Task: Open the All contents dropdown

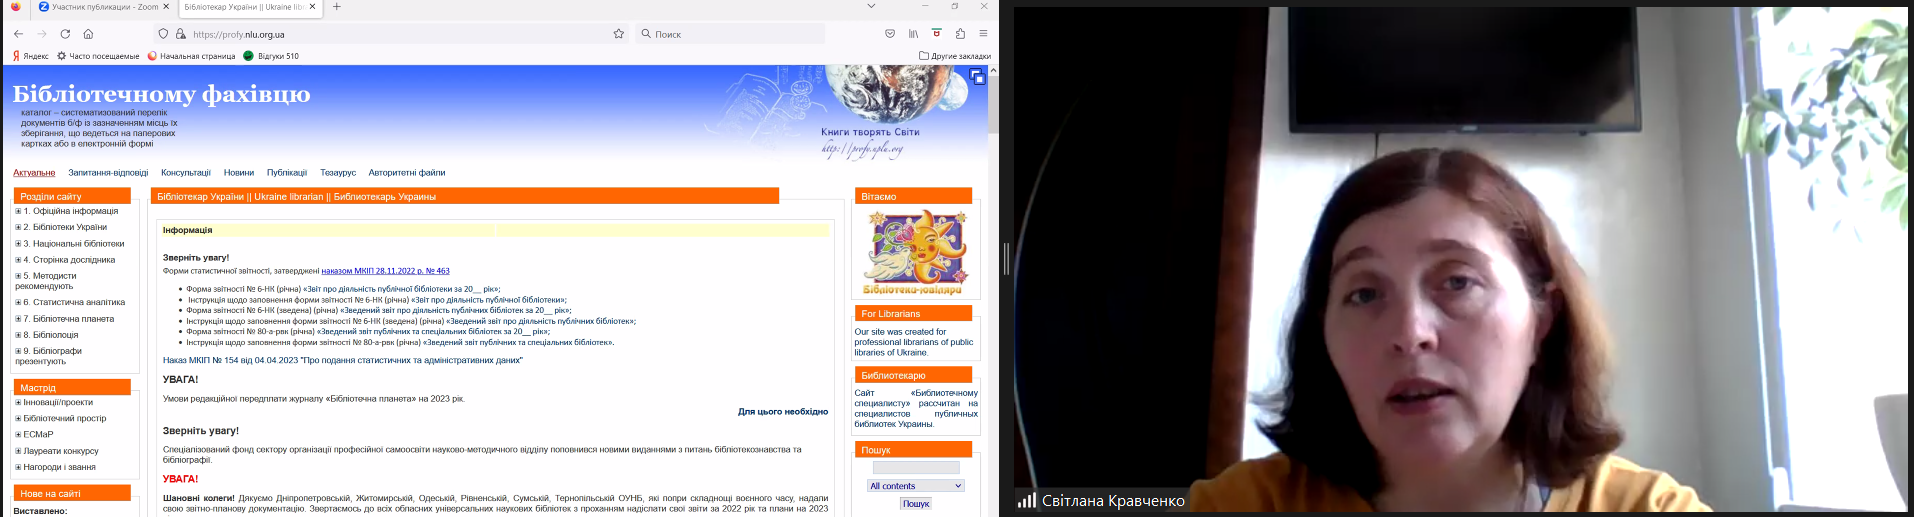Action: coord(916,486)
